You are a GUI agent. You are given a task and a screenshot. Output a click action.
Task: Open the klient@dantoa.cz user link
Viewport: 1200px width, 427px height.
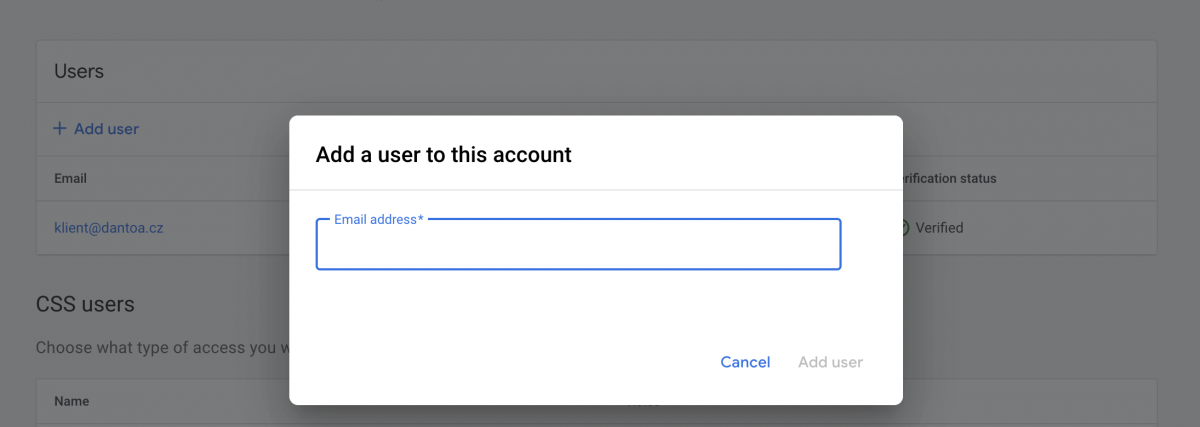(109, 228)
